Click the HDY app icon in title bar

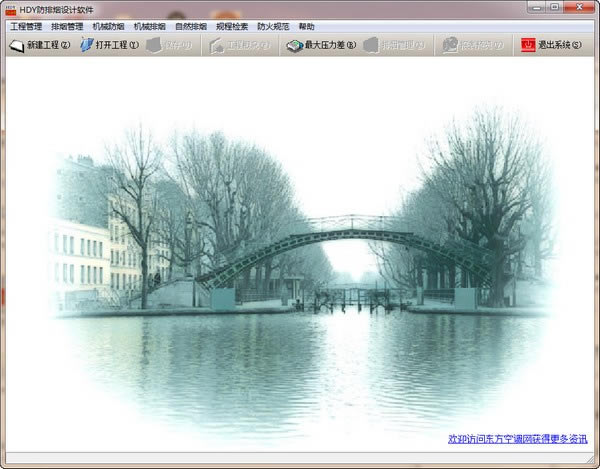point(11,8)
